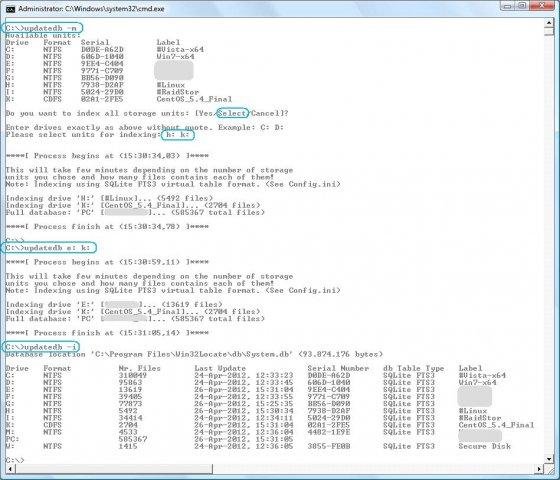Click the vertical scrollbar up arrow

pos(549,23)
